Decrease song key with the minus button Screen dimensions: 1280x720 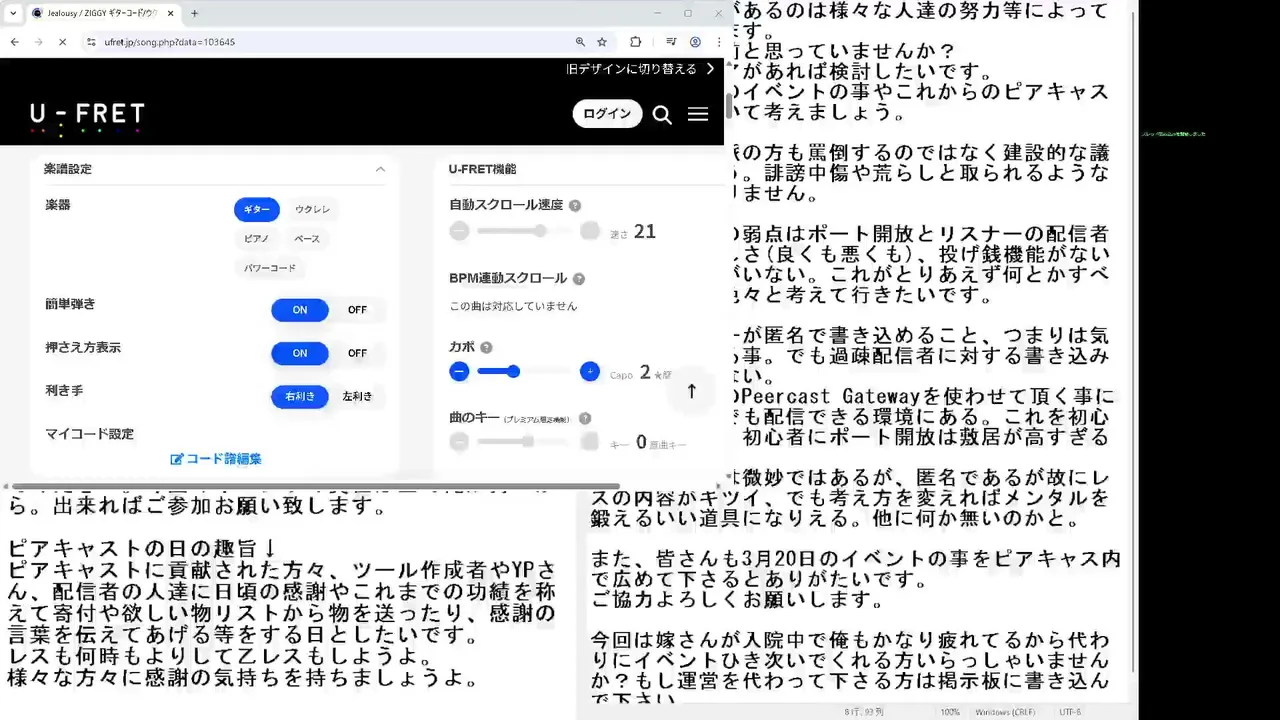pos(459,441)
